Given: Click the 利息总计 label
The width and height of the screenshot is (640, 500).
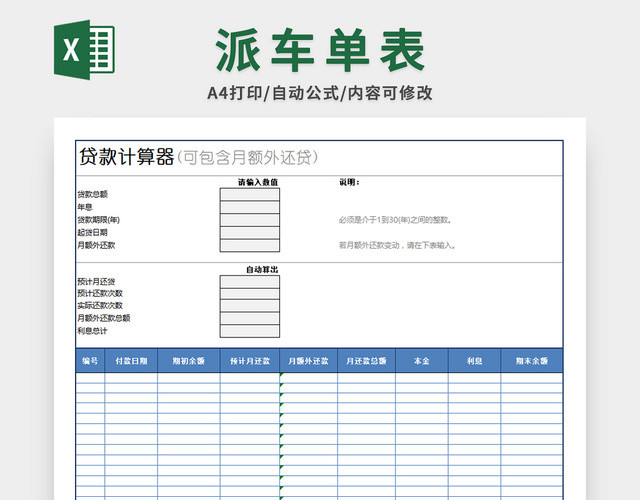Looking at the screenshot, I should (x=92, y=331).
